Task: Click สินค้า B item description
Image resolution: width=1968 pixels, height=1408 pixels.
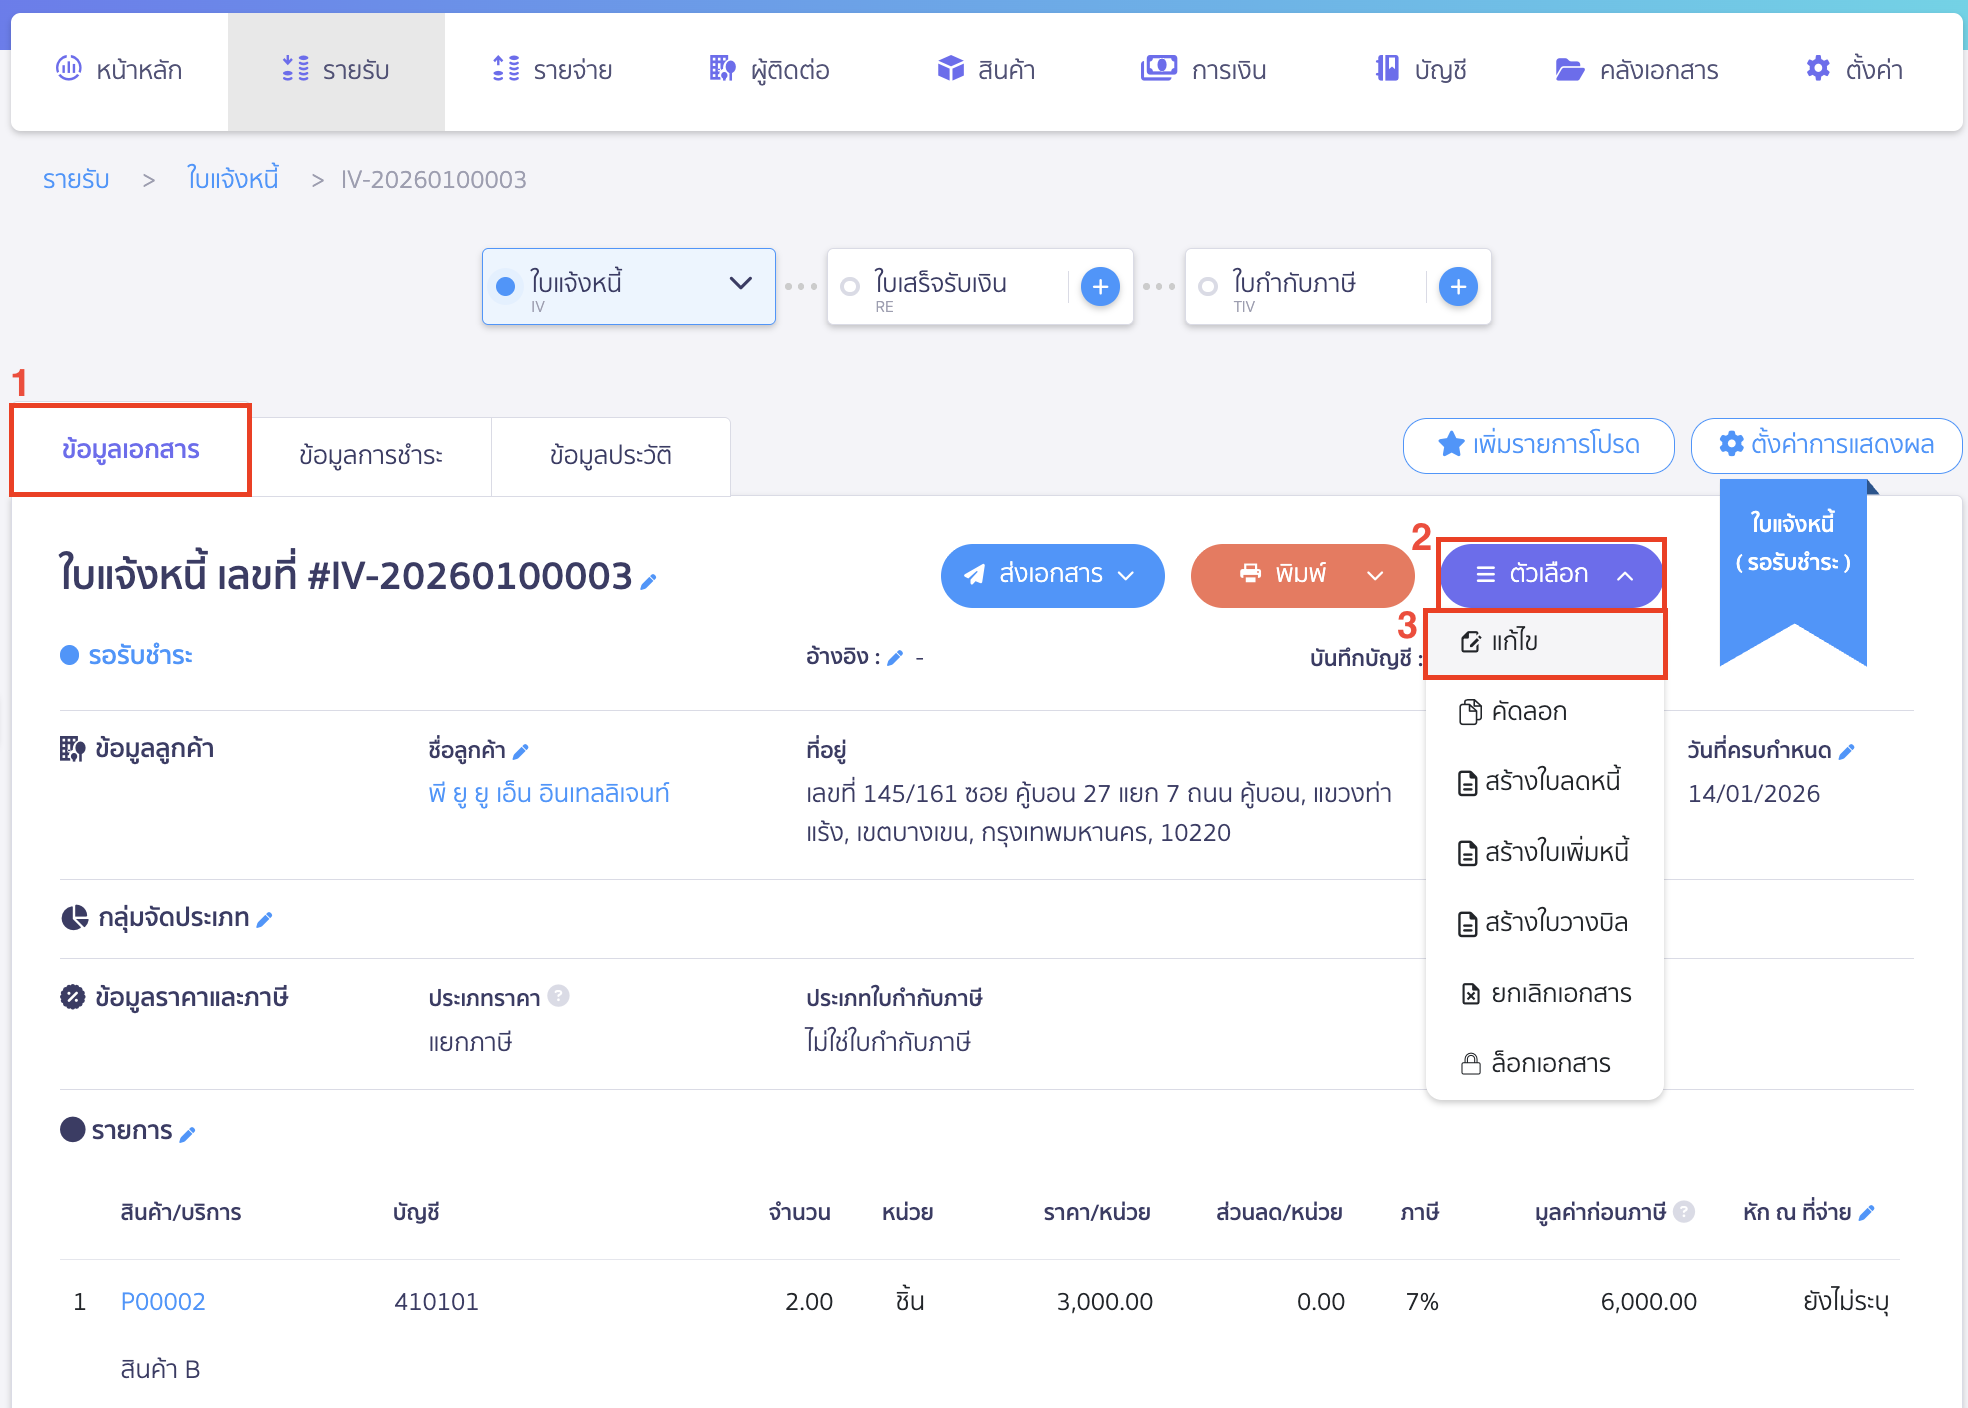Action: 160,1370
